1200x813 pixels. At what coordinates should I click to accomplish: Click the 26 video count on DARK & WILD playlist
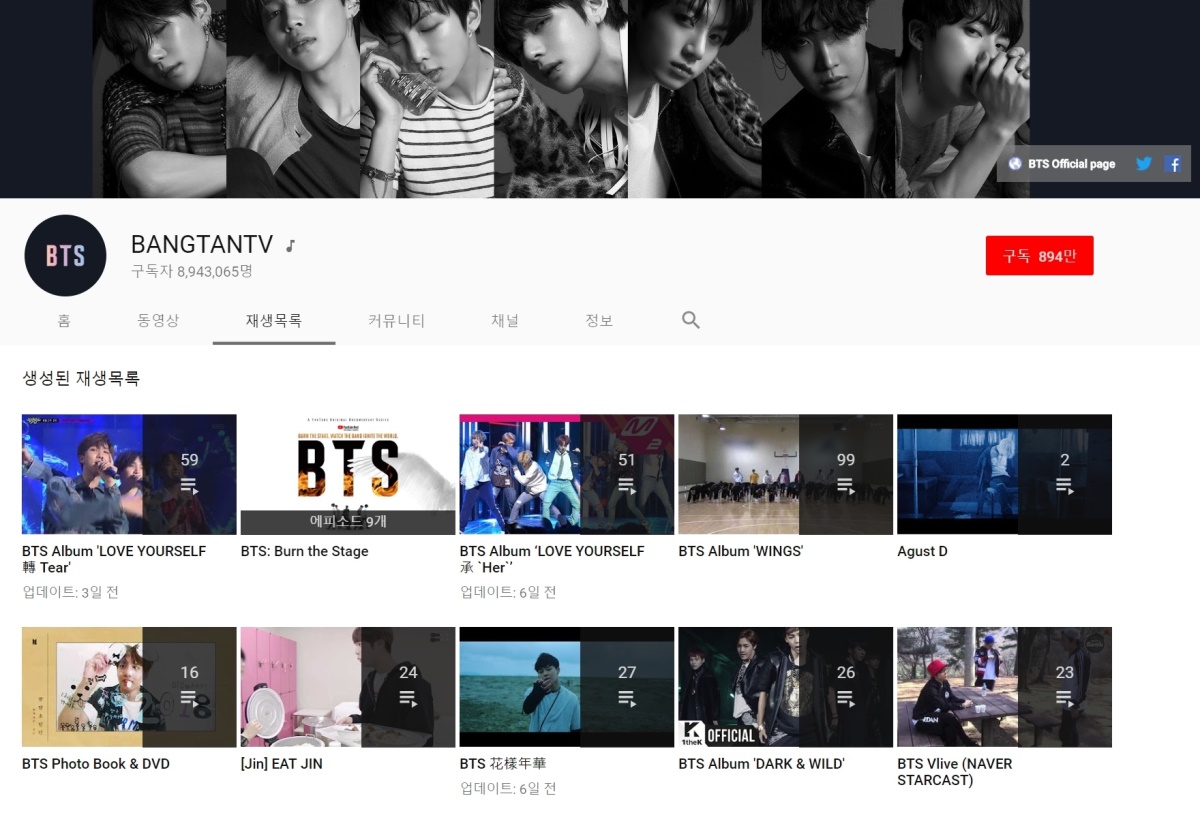tap(846, 672)
